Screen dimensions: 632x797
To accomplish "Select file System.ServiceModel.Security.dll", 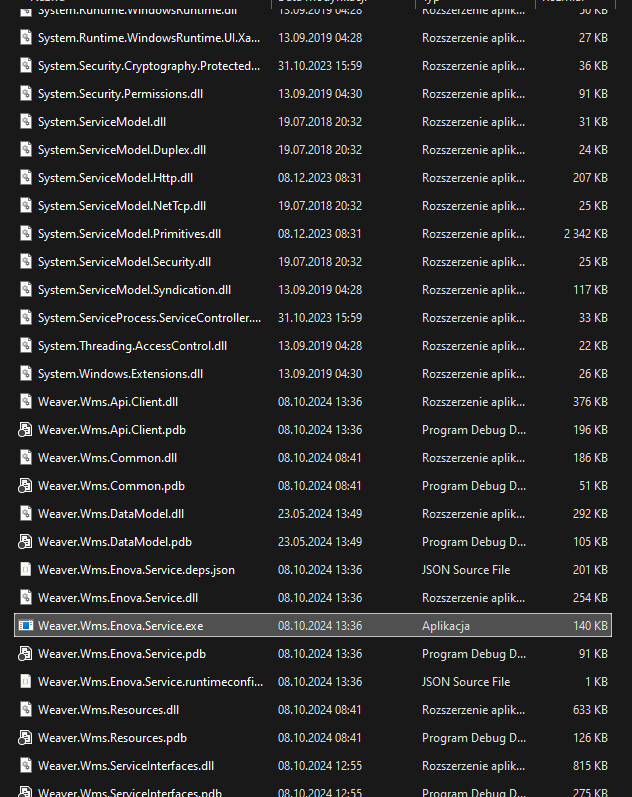I will pos(125,262).
